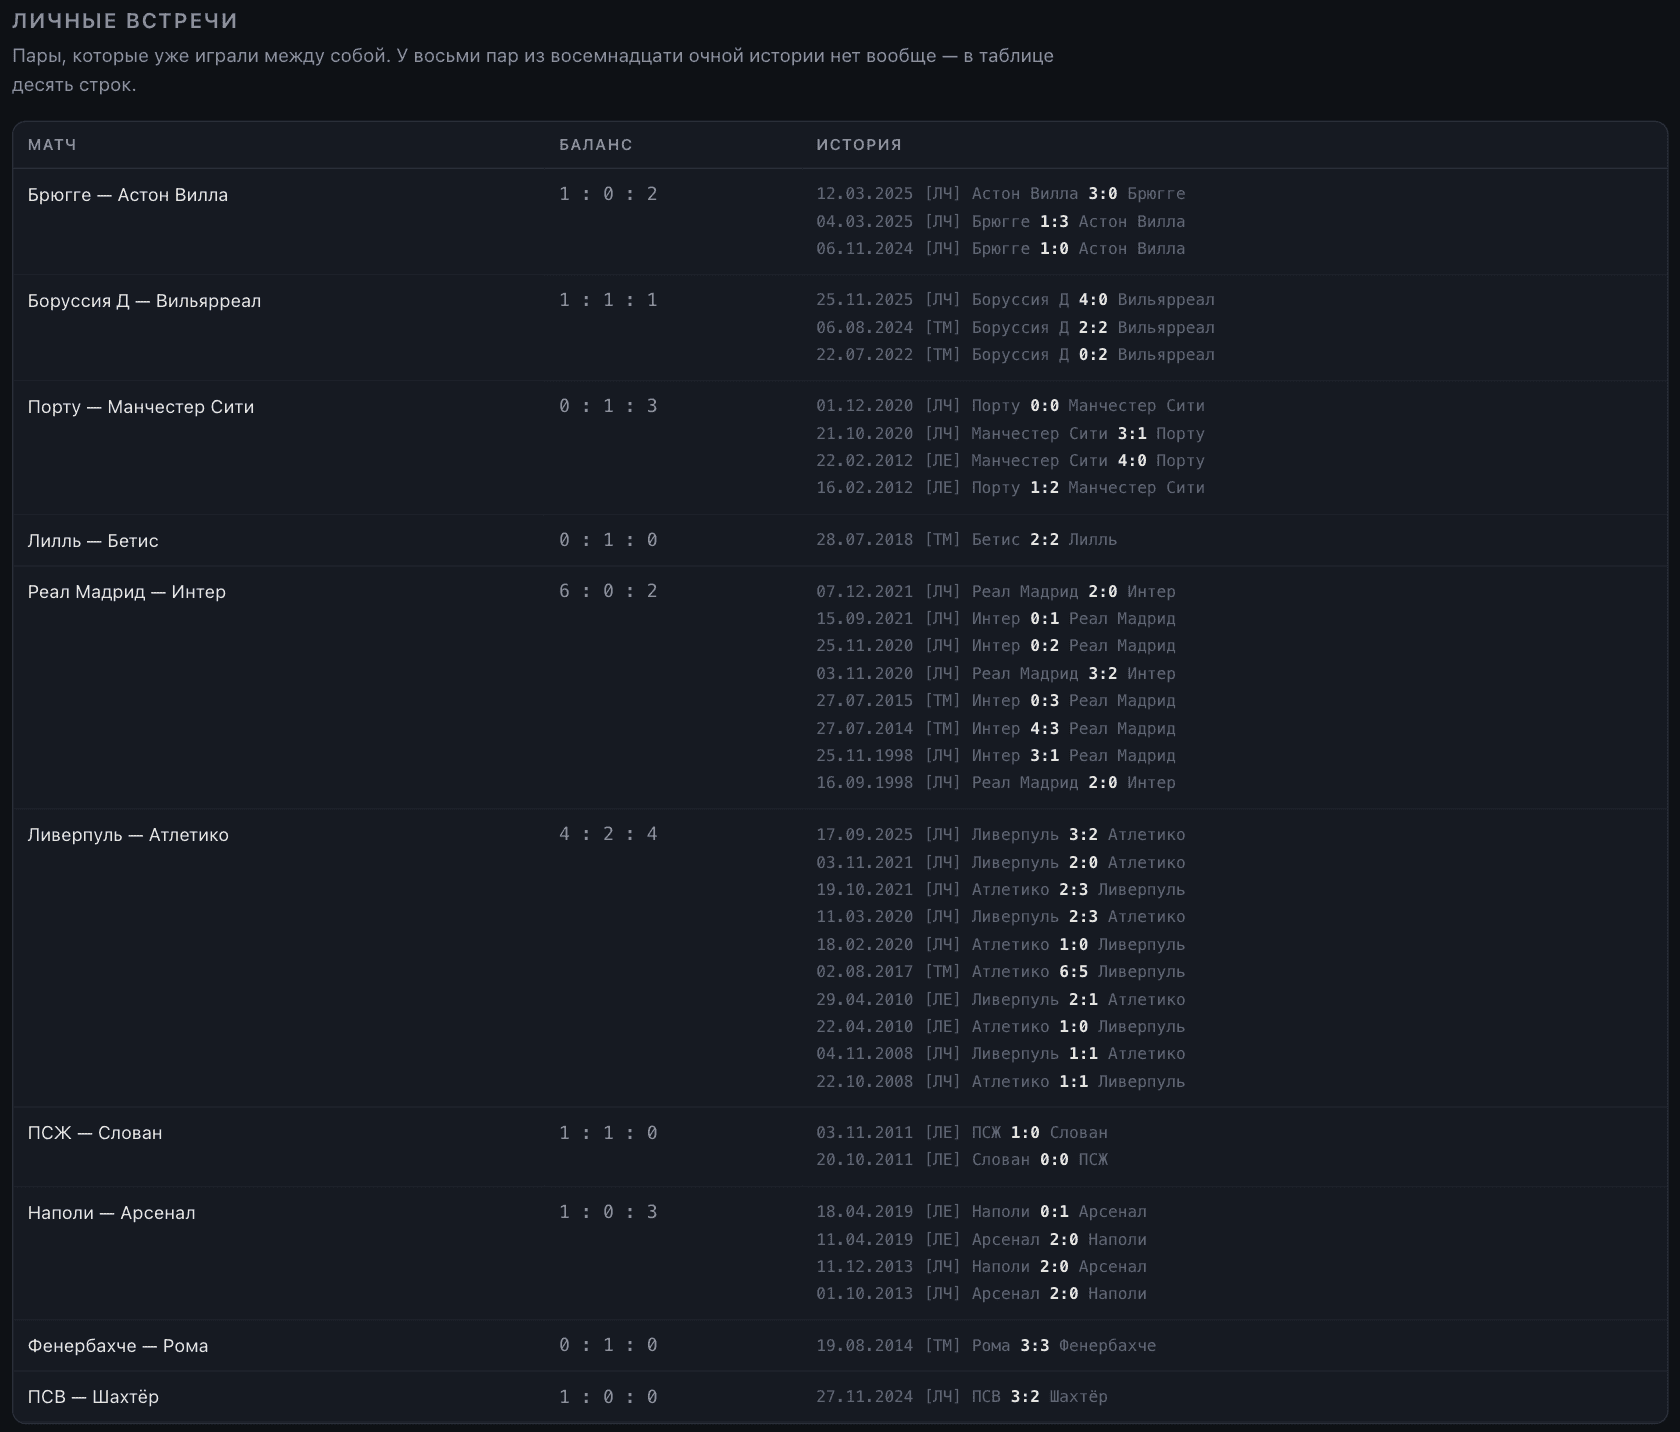Click the ЛИЧНЫЕ ВСТРЕЧИ section heading
The height and width of the screenshot is (1432, 1680).
click(x=125, y=21)
